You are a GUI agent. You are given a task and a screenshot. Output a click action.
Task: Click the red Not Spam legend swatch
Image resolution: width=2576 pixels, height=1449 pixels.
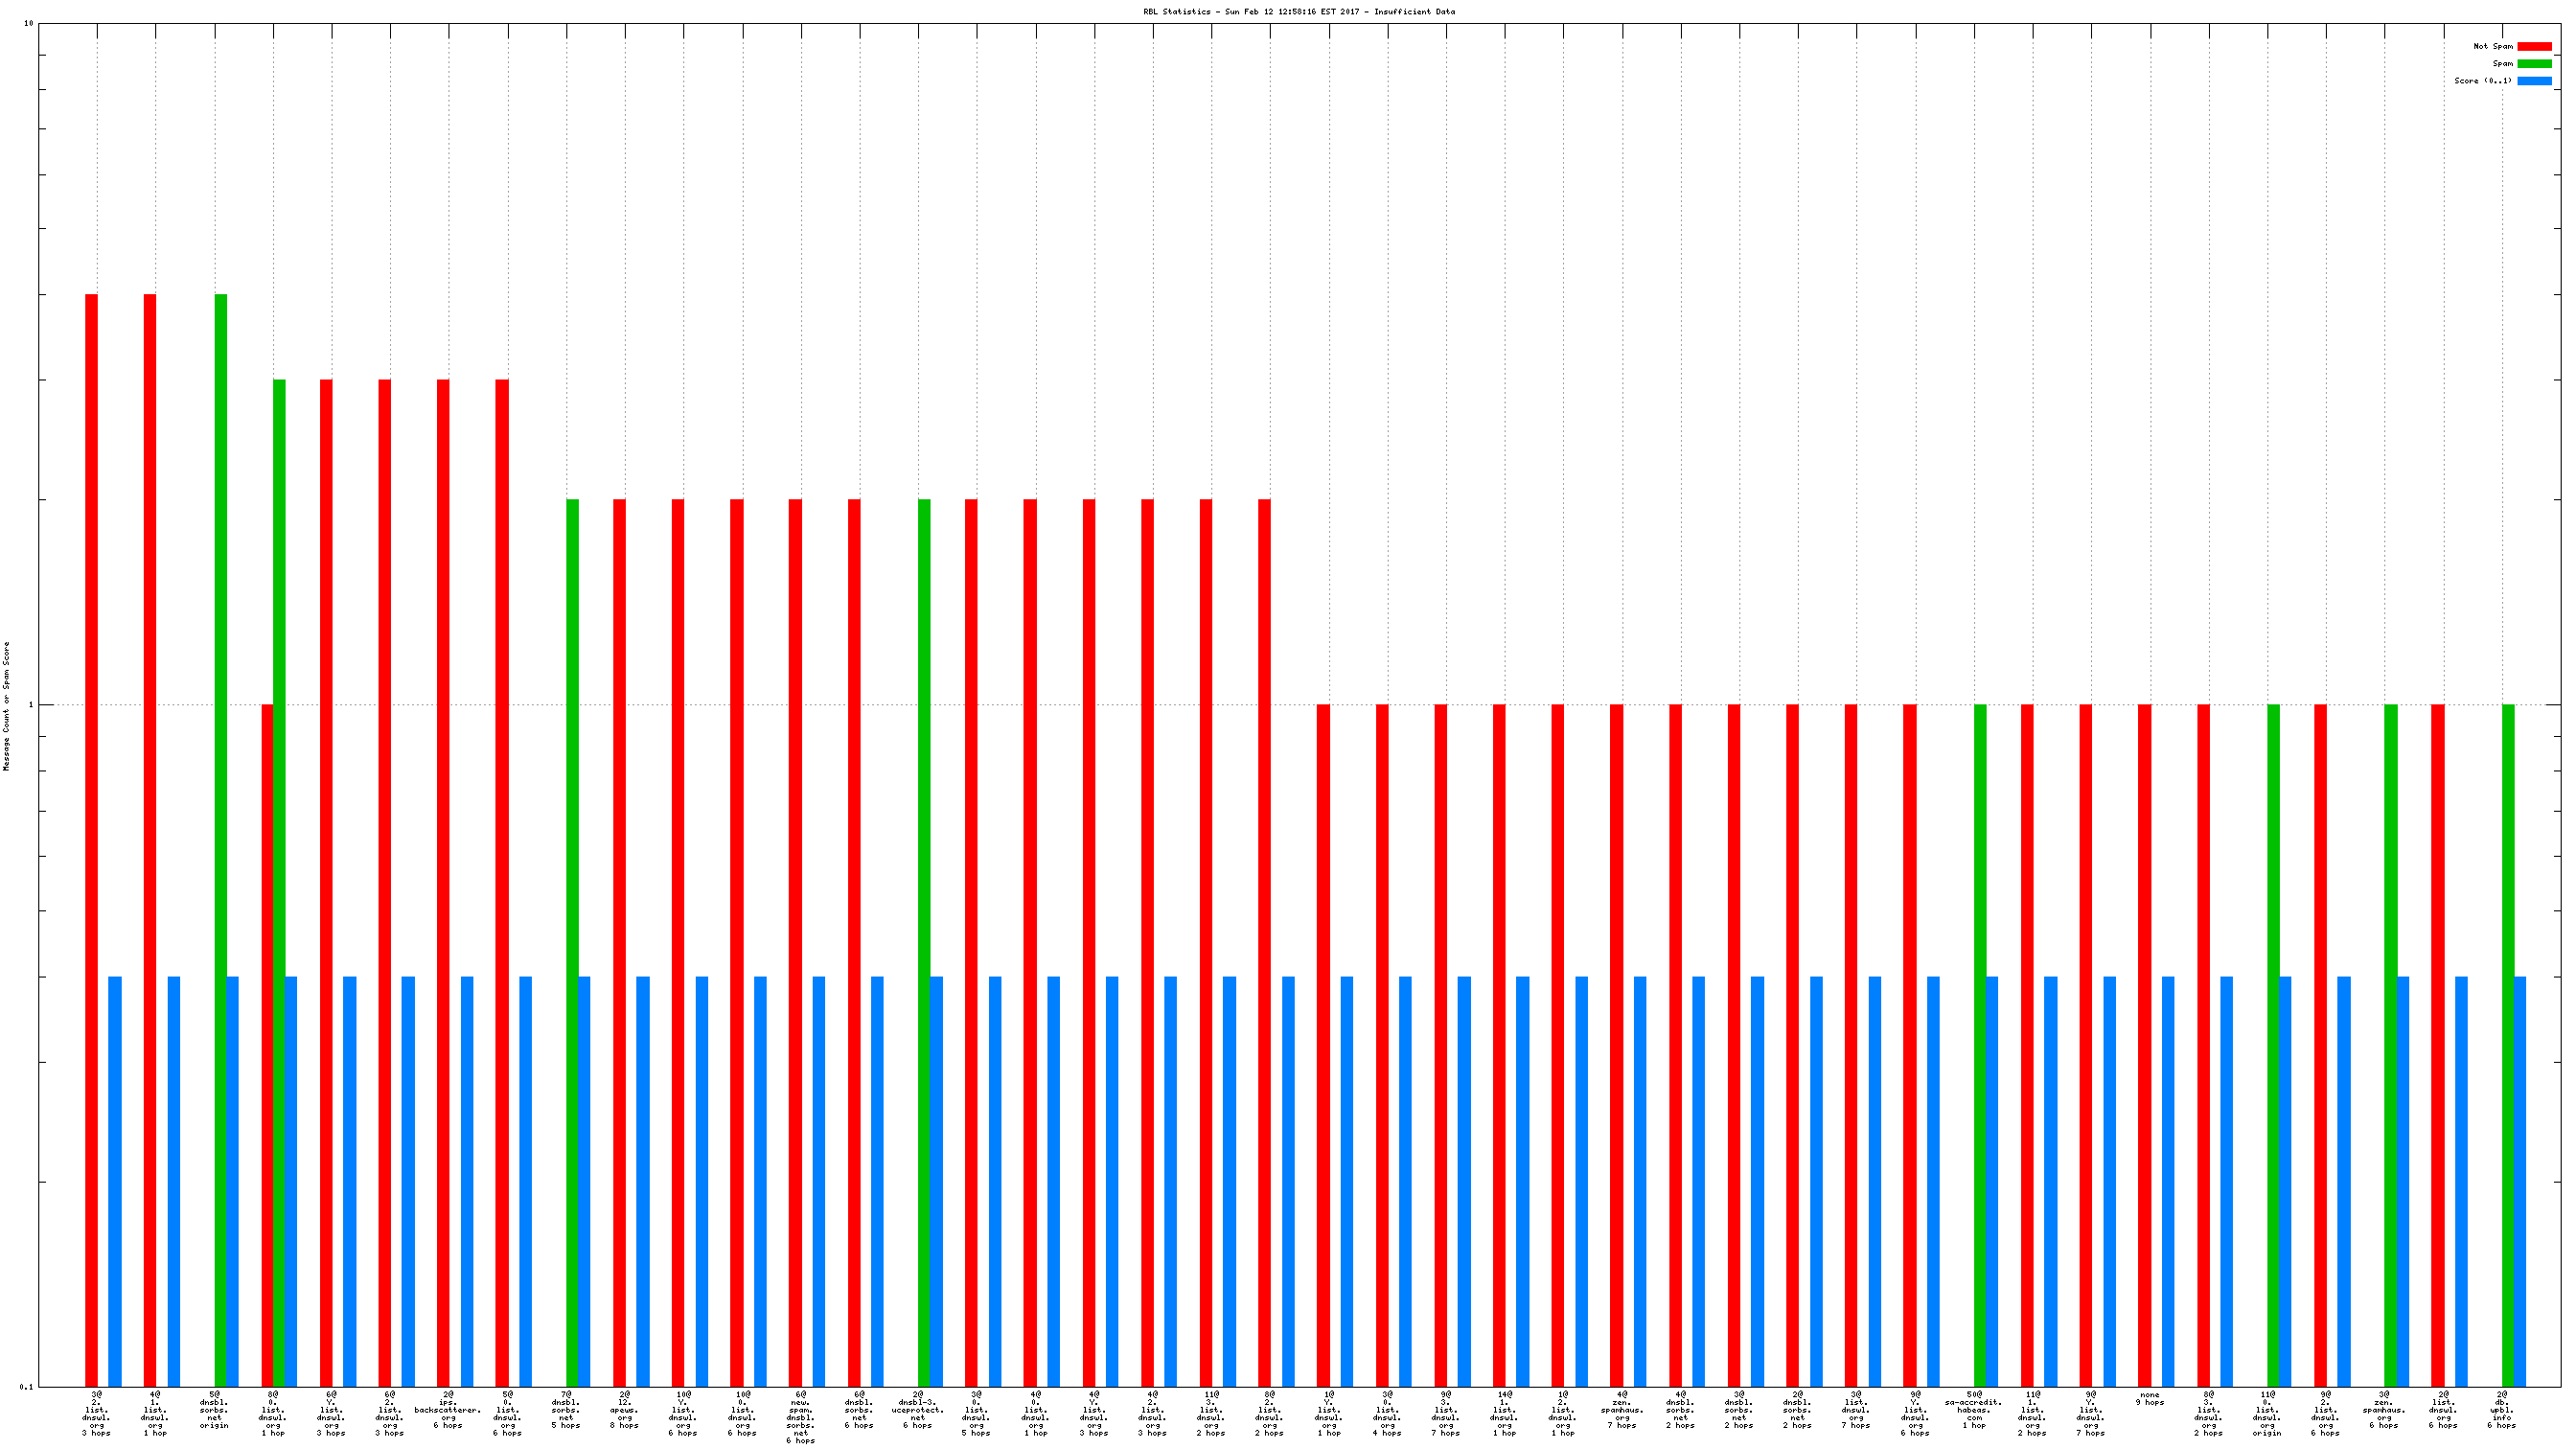[2534, 46]
